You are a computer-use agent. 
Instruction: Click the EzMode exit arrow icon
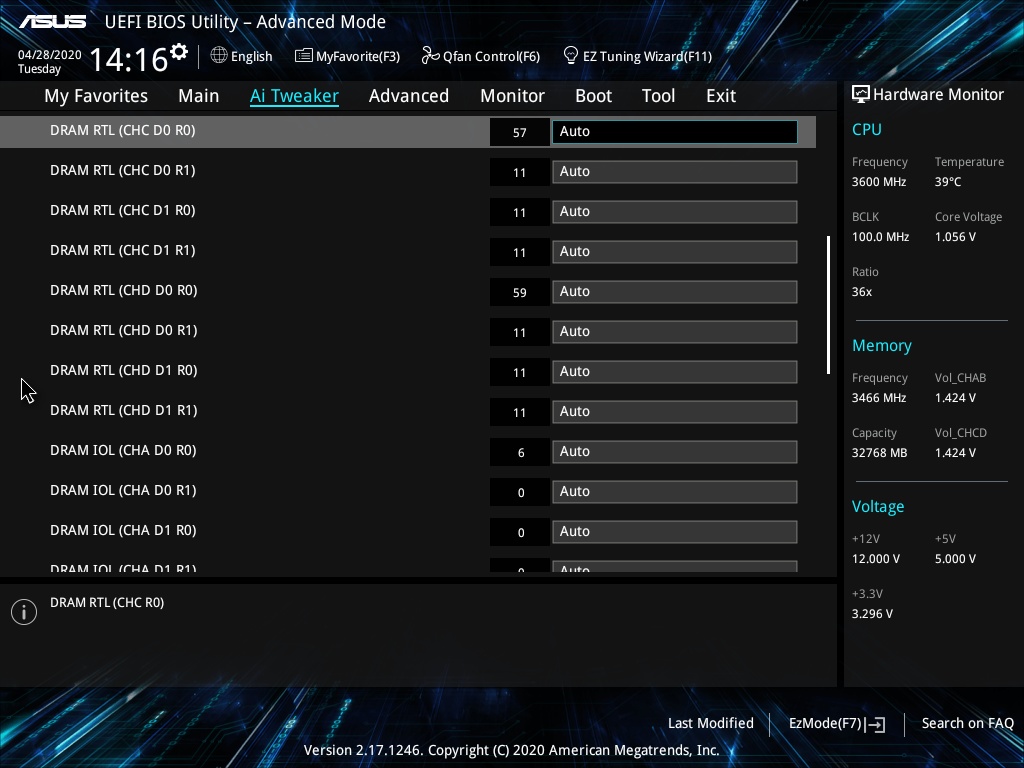[876, 724]
